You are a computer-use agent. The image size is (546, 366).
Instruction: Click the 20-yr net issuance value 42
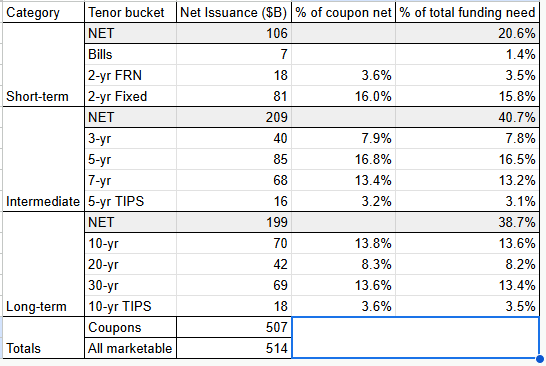pyautogui.click(x=234, y=264)
